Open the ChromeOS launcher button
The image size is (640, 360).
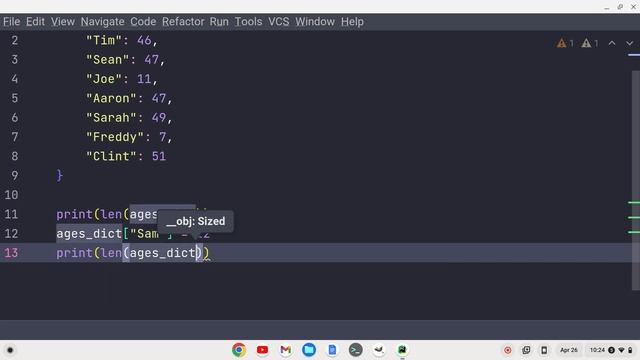point(10,350)
